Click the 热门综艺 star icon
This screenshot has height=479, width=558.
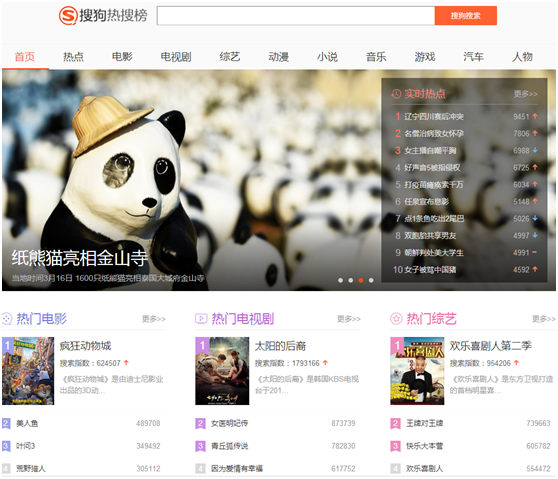pos(396,319)
